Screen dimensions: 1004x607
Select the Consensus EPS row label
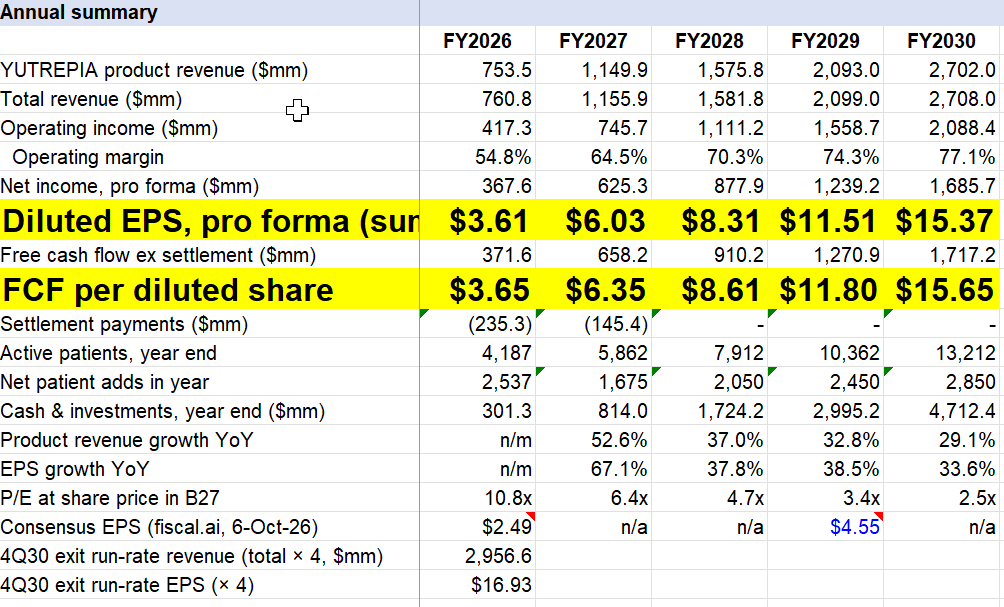pyautogui.click(x=209, y=526)
